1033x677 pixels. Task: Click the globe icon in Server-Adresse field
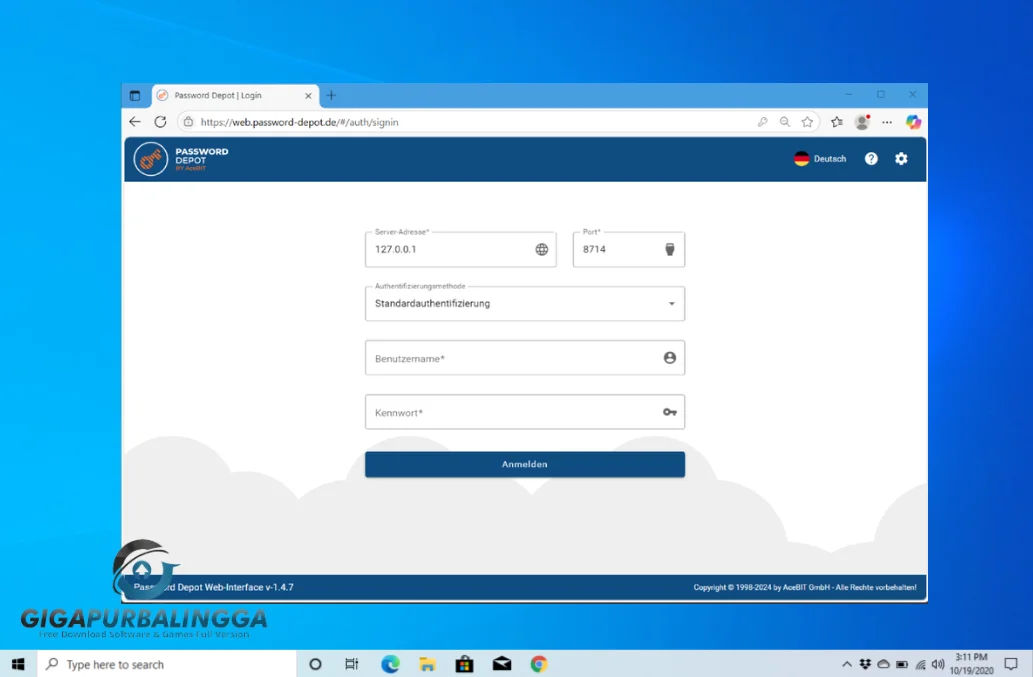click(x=542, y=249)
